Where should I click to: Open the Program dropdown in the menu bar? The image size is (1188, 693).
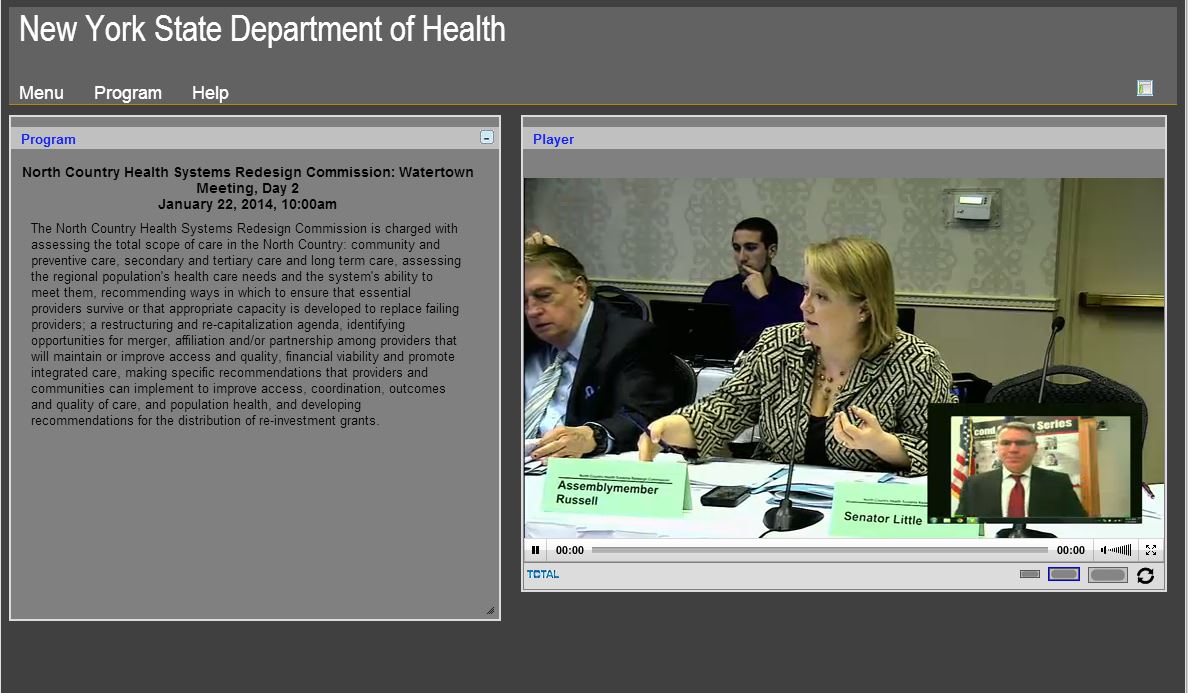tap(127, 93)
